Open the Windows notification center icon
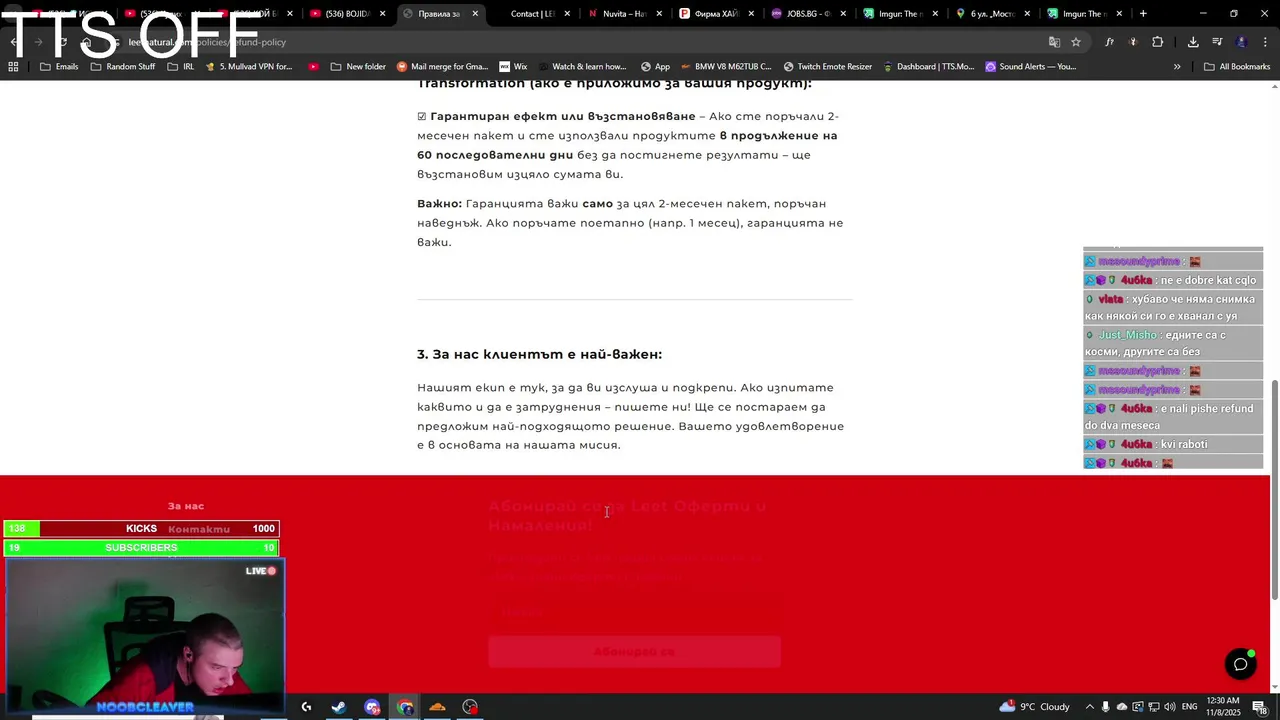 tap(1259, 707)
